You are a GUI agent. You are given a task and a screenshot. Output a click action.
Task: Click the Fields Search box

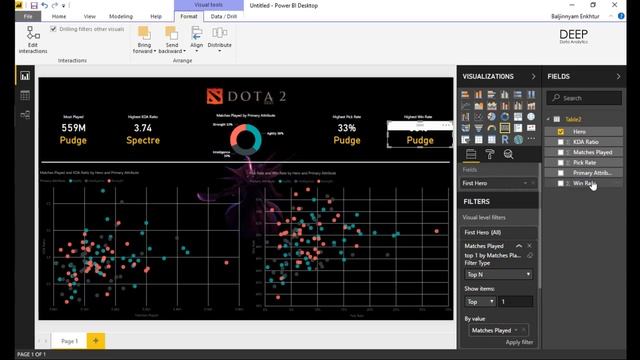pos(584,98)
